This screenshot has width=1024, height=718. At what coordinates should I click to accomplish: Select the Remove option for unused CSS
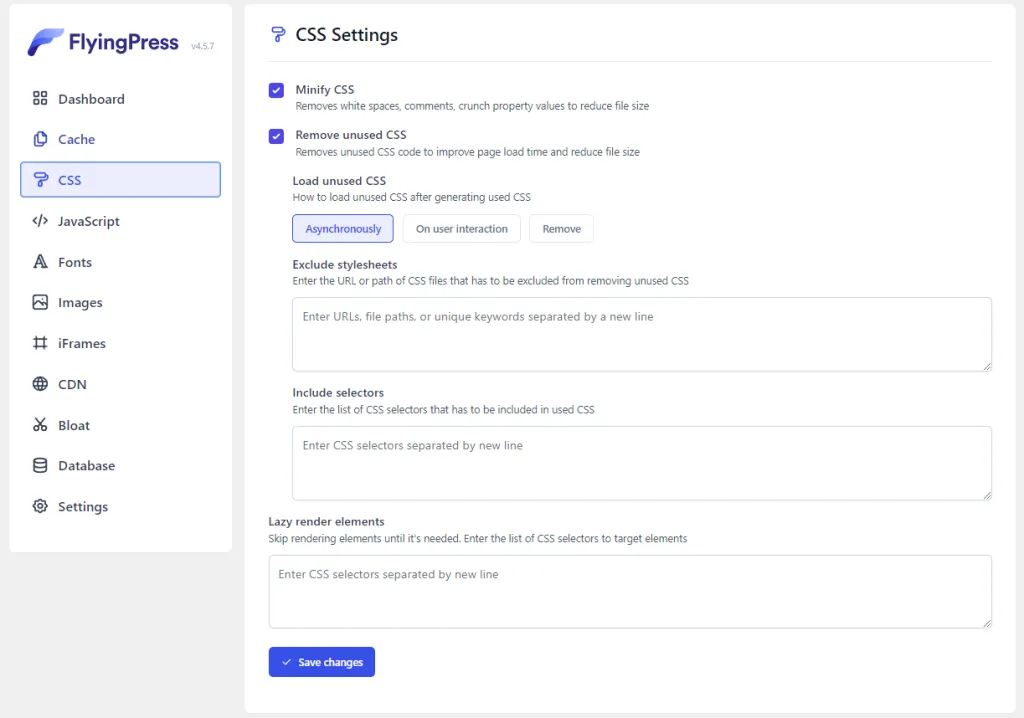[x=561, y=229]
